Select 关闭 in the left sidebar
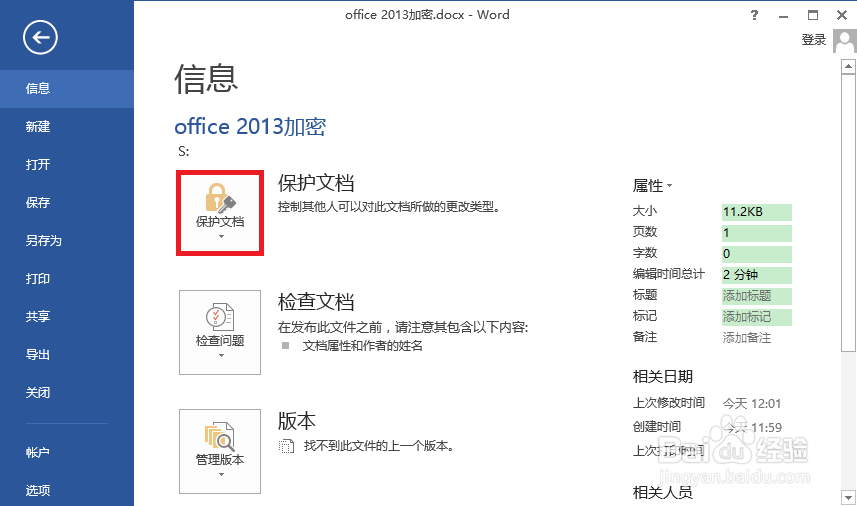Screen dimensions: 857x506 67,392
